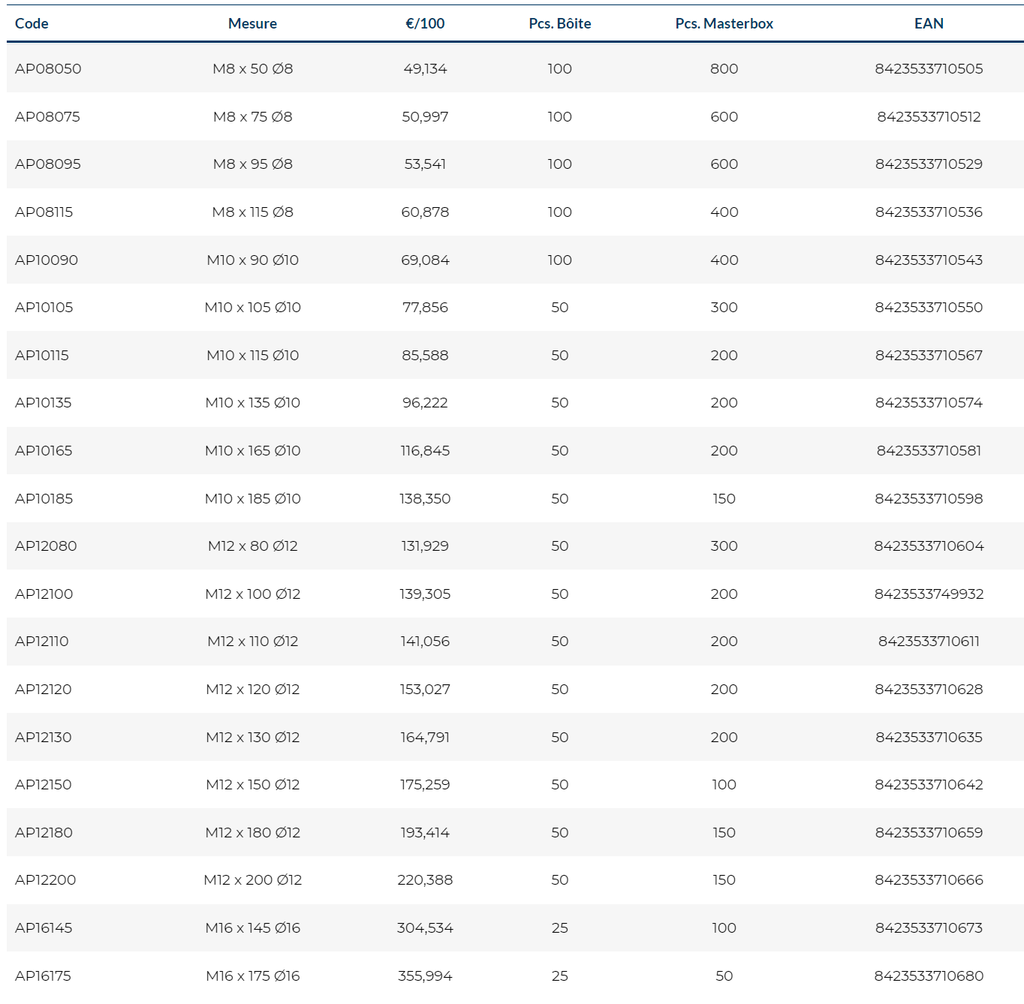Select product code AP08115

[44, 212]
